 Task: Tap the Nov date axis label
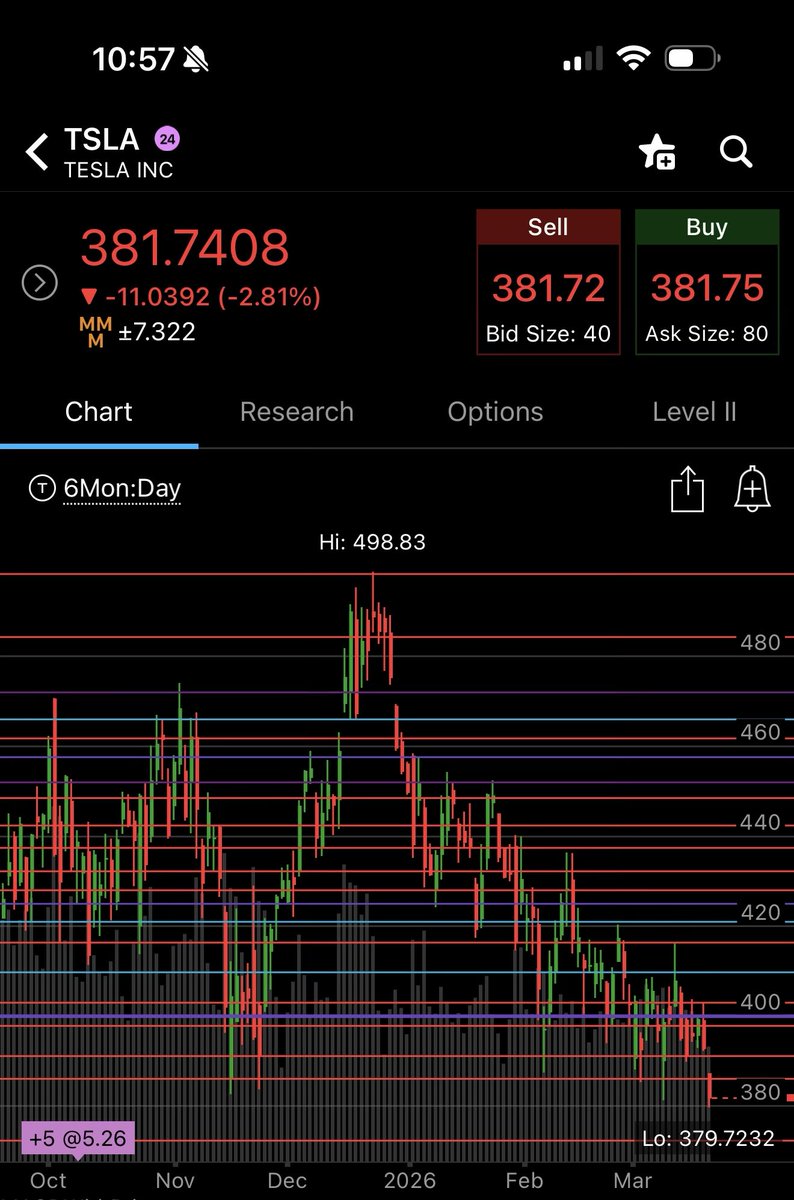(x=175, y=1181)
